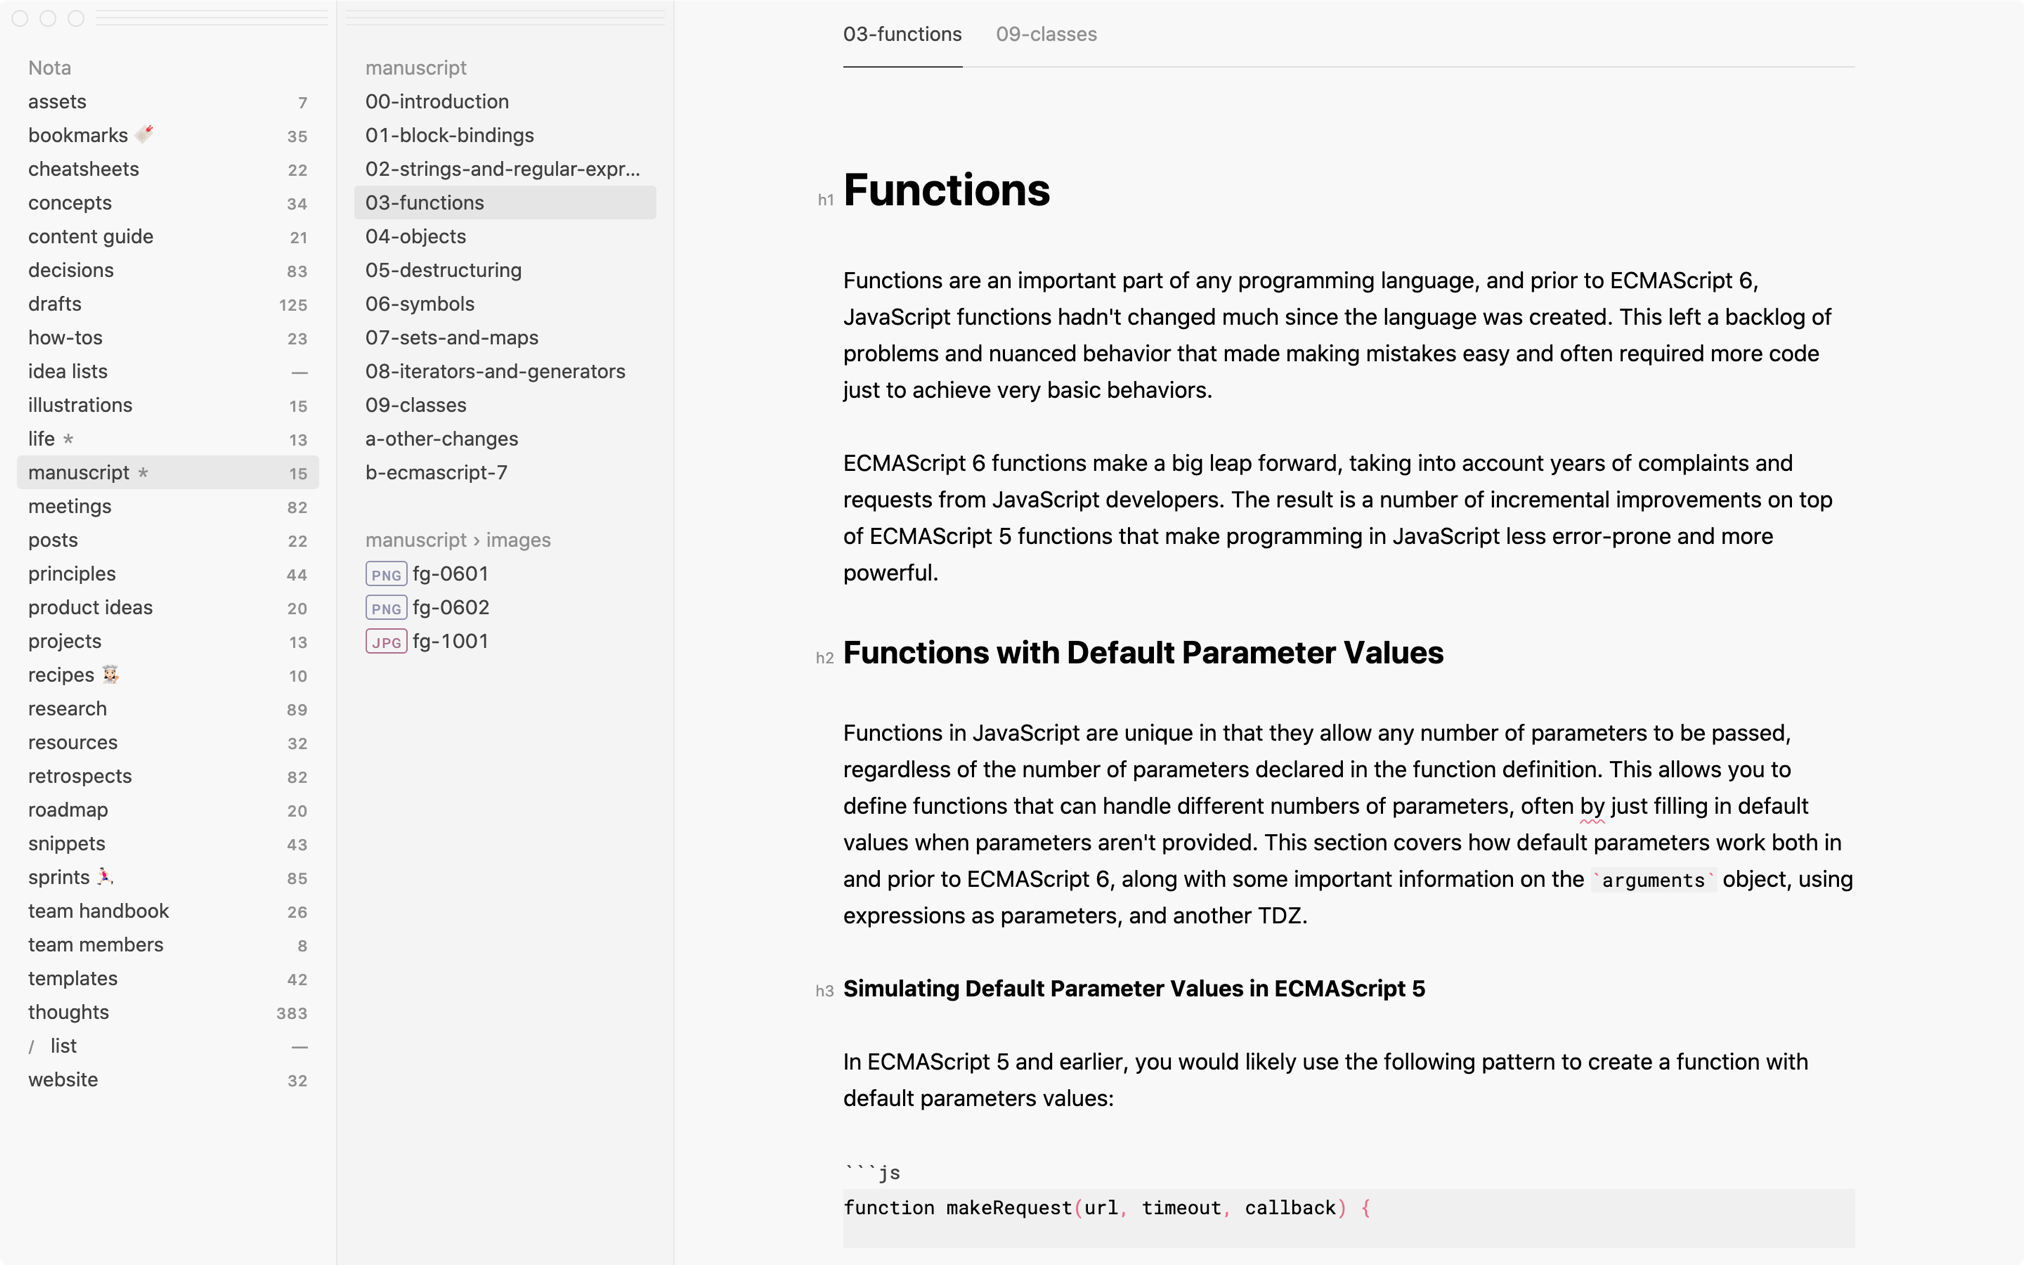Open the 02-strings-and-regular-expr note

505,169
